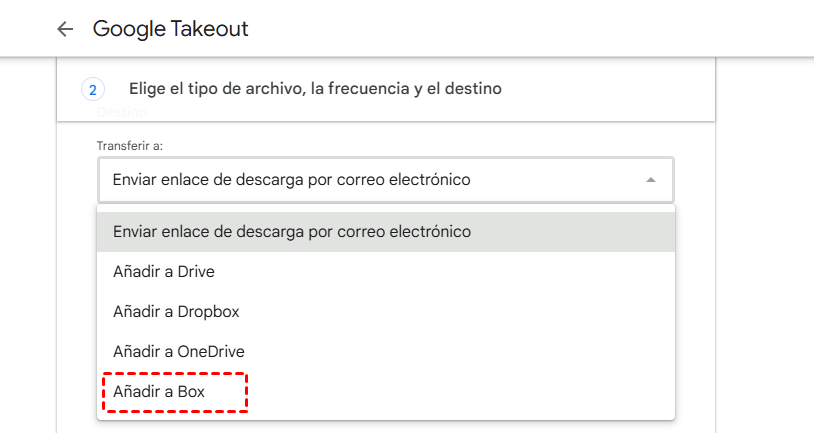Click the dropdown caret in Transferir a field
Viewport: 814px width, 433px height.
click(x=651, y=180)
